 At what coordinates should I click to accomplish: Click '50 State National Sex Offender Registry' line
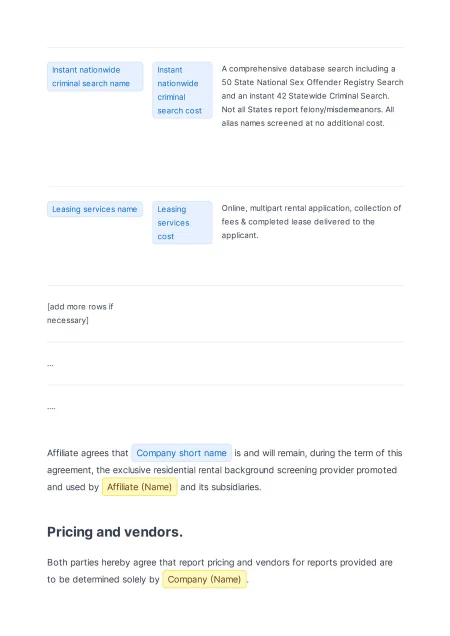point(312,82)
